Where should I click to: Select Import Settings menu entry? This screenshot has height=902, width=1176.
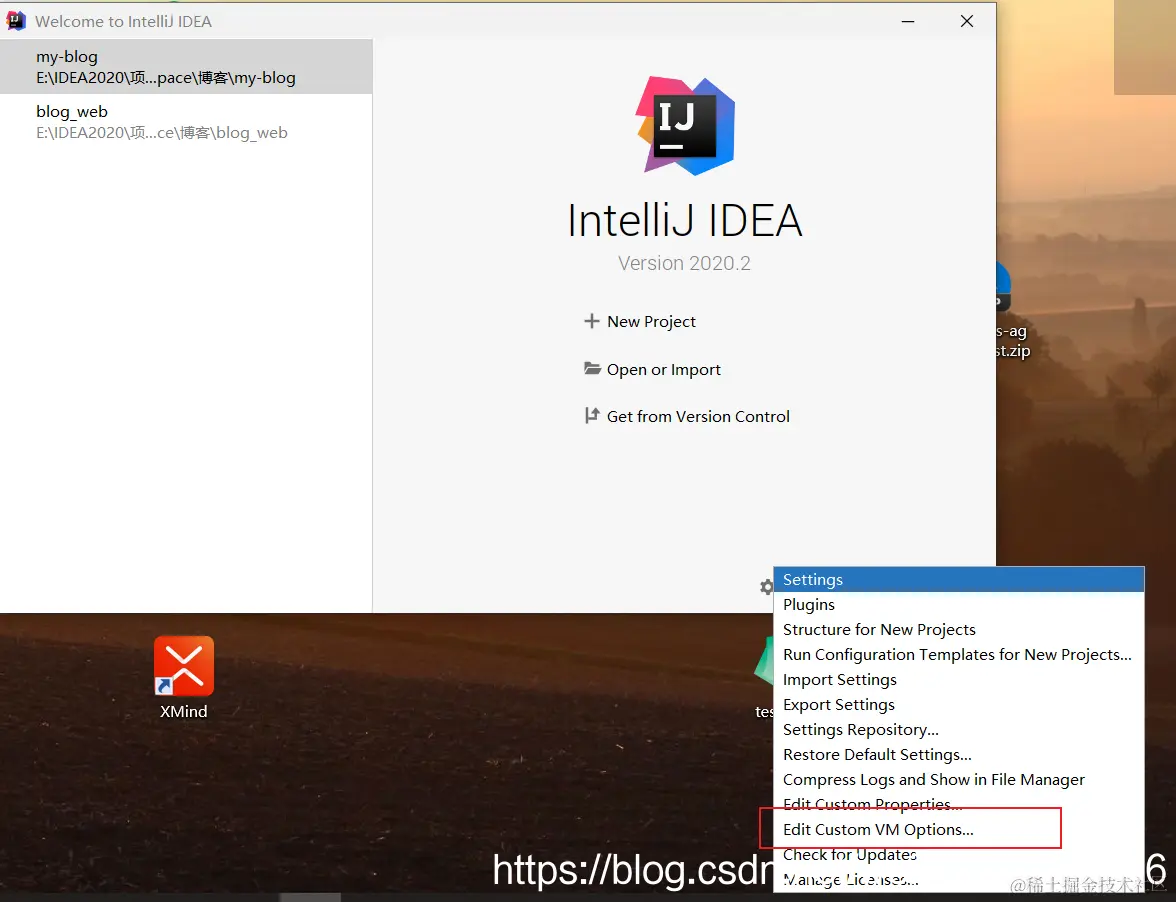point(958,679)
